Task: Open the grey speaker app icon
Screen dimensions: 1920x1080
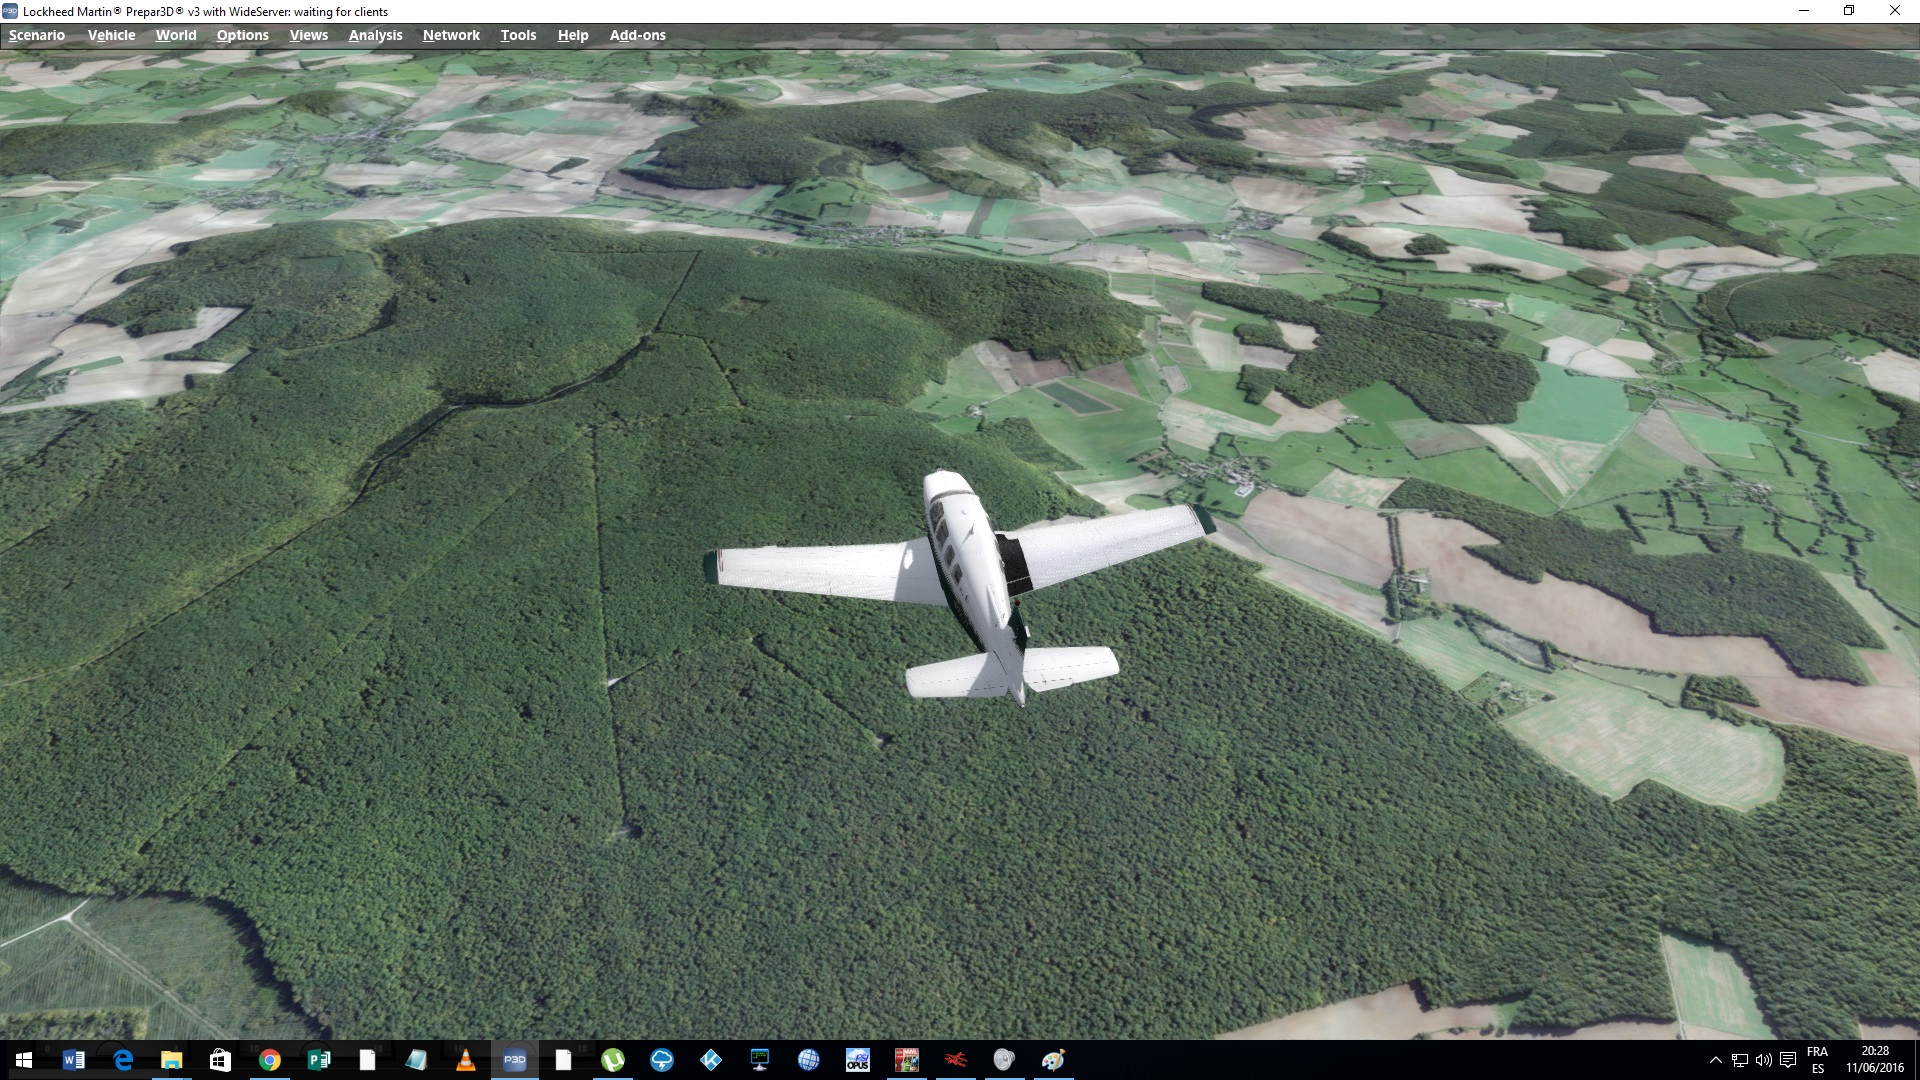Action: [x=1004, y=1060]
